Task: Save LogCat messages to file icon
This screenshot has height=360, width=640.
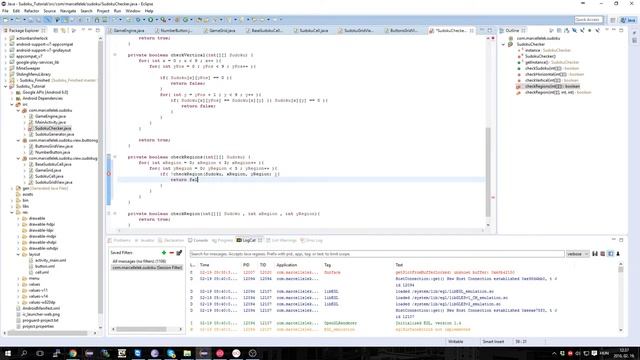Action: [x=595, y=254]
